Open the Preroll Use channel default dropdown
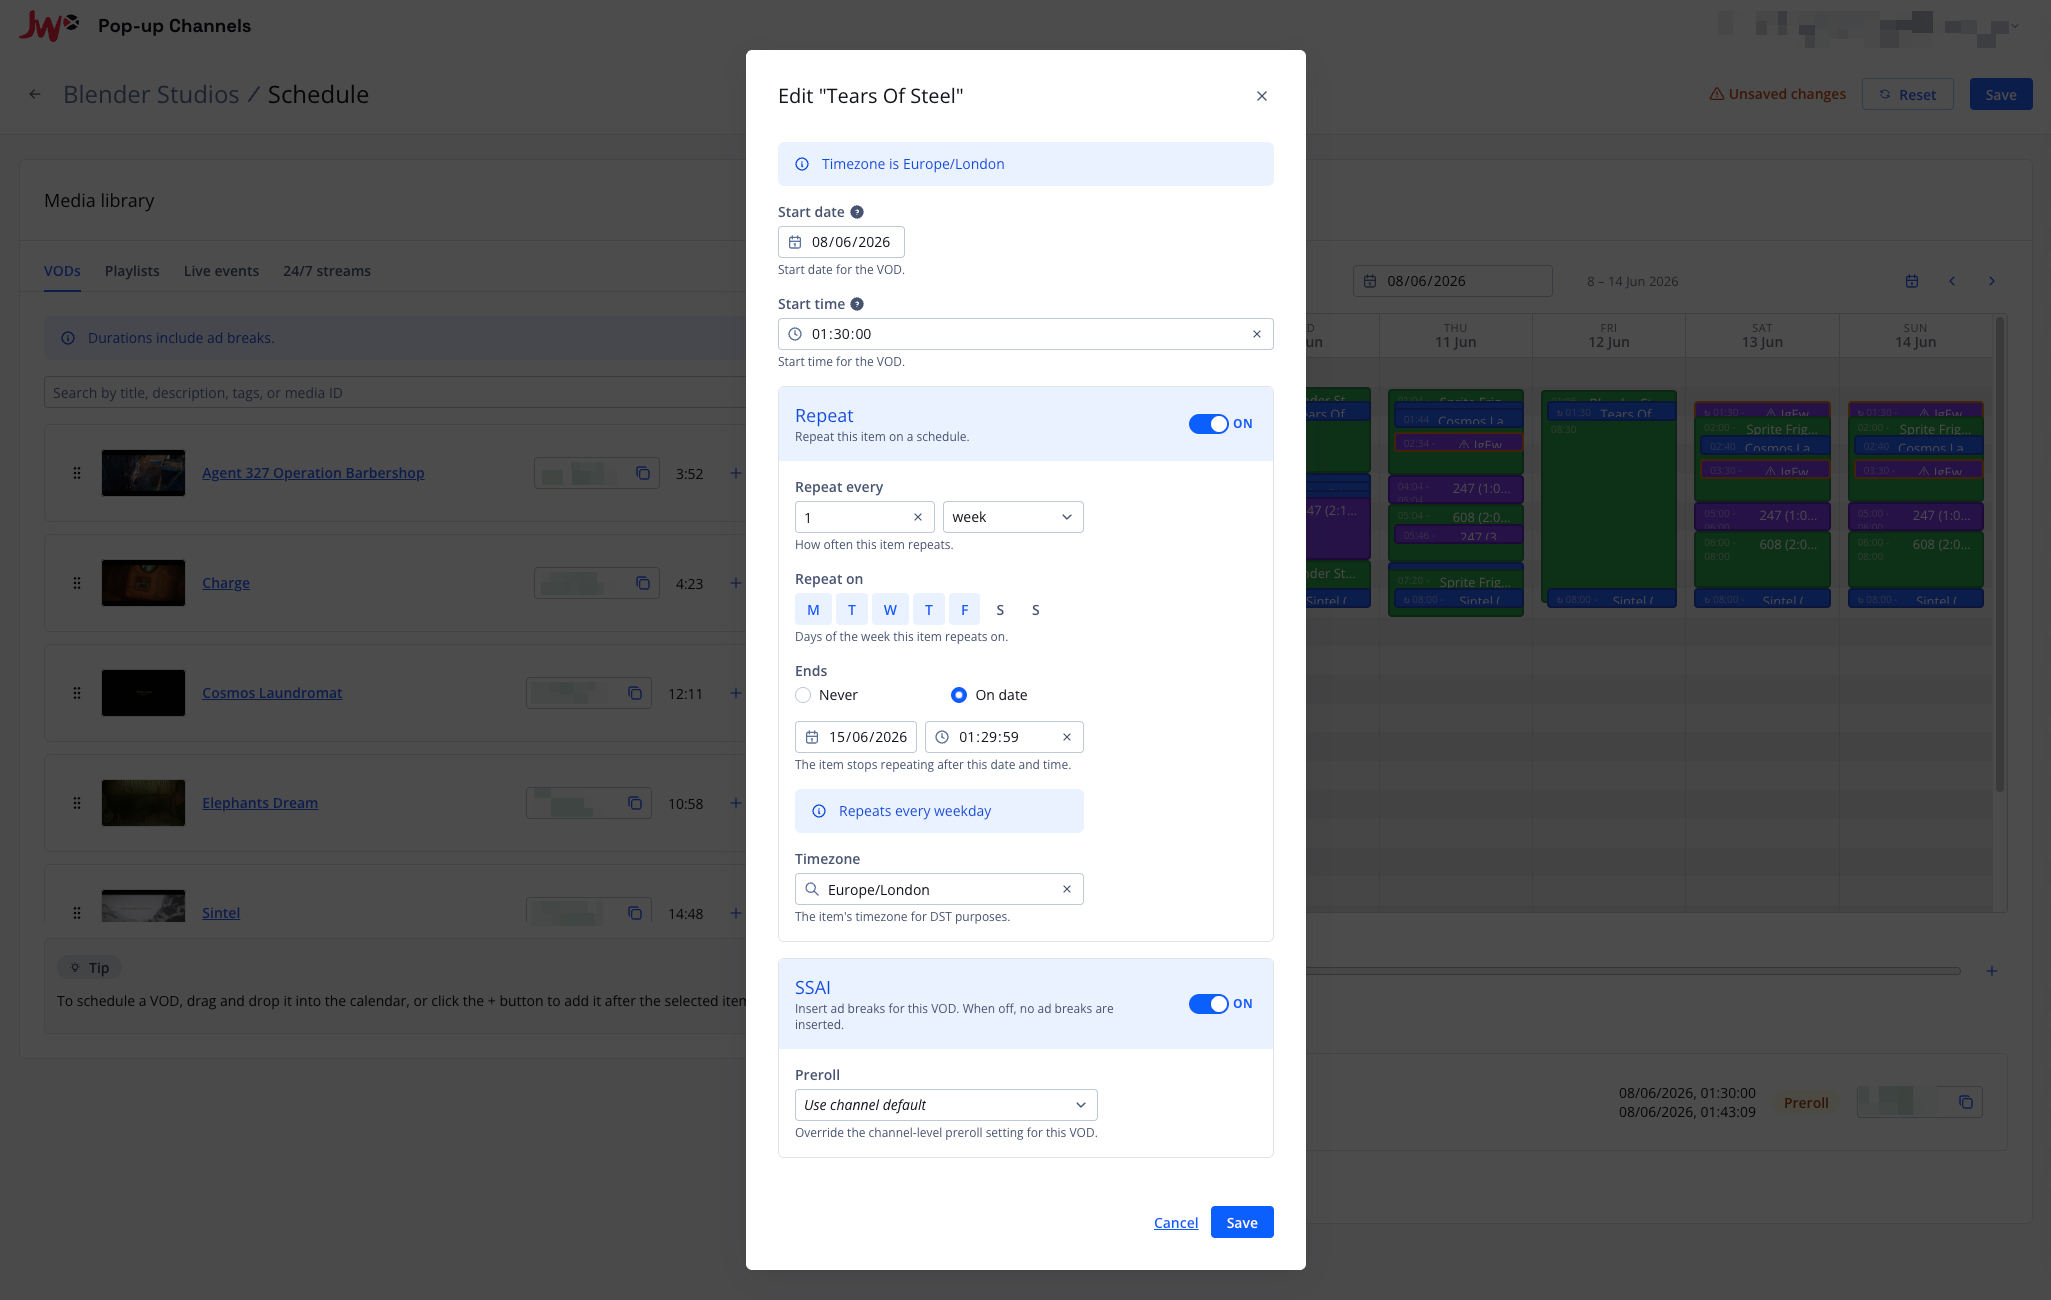The width and height of the screenshot is (2051, 1300). pos(946,1105)
